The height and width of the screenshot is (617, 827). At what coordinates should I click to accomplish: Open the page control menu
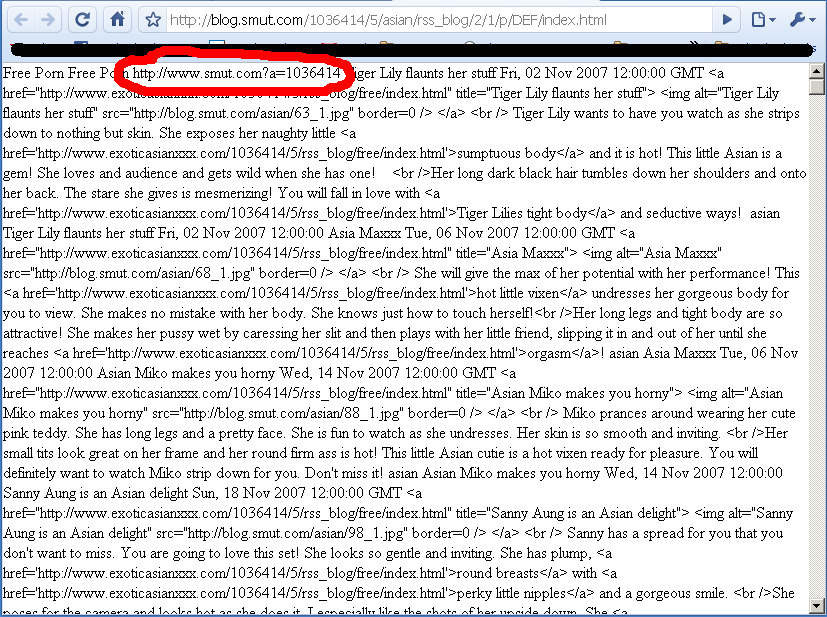click(763, 20)
